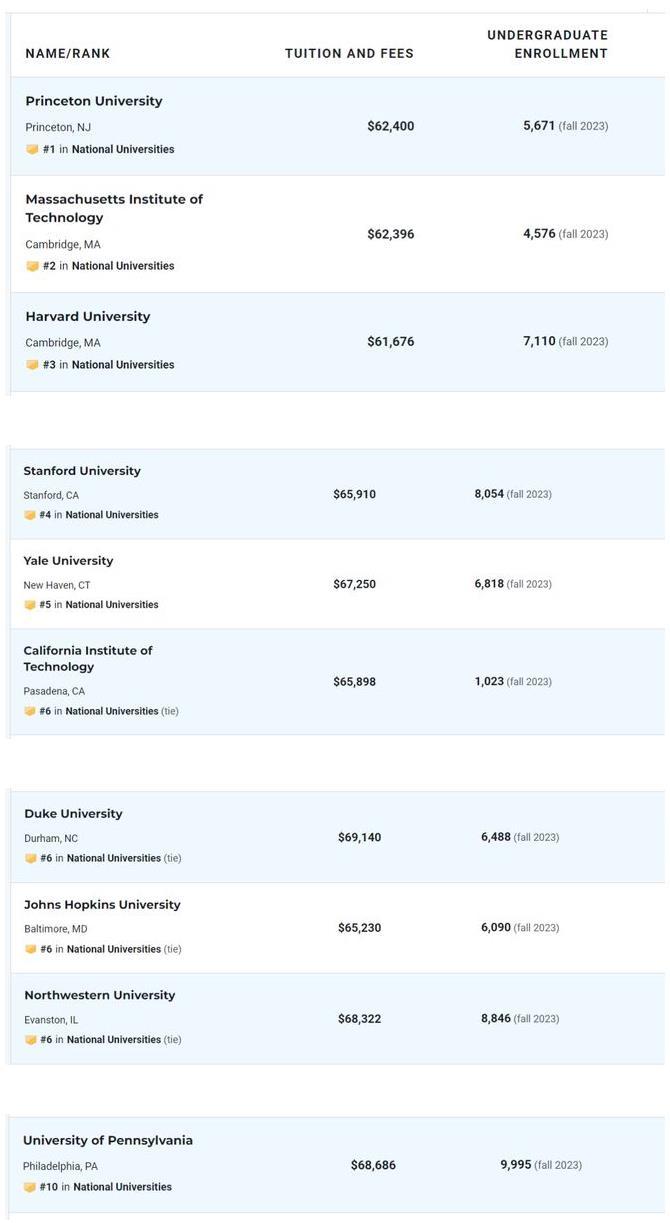This screenshot has height=1223, width=670.
Task: Sort by the Tuition and Fees header
Action: (349, 54)
